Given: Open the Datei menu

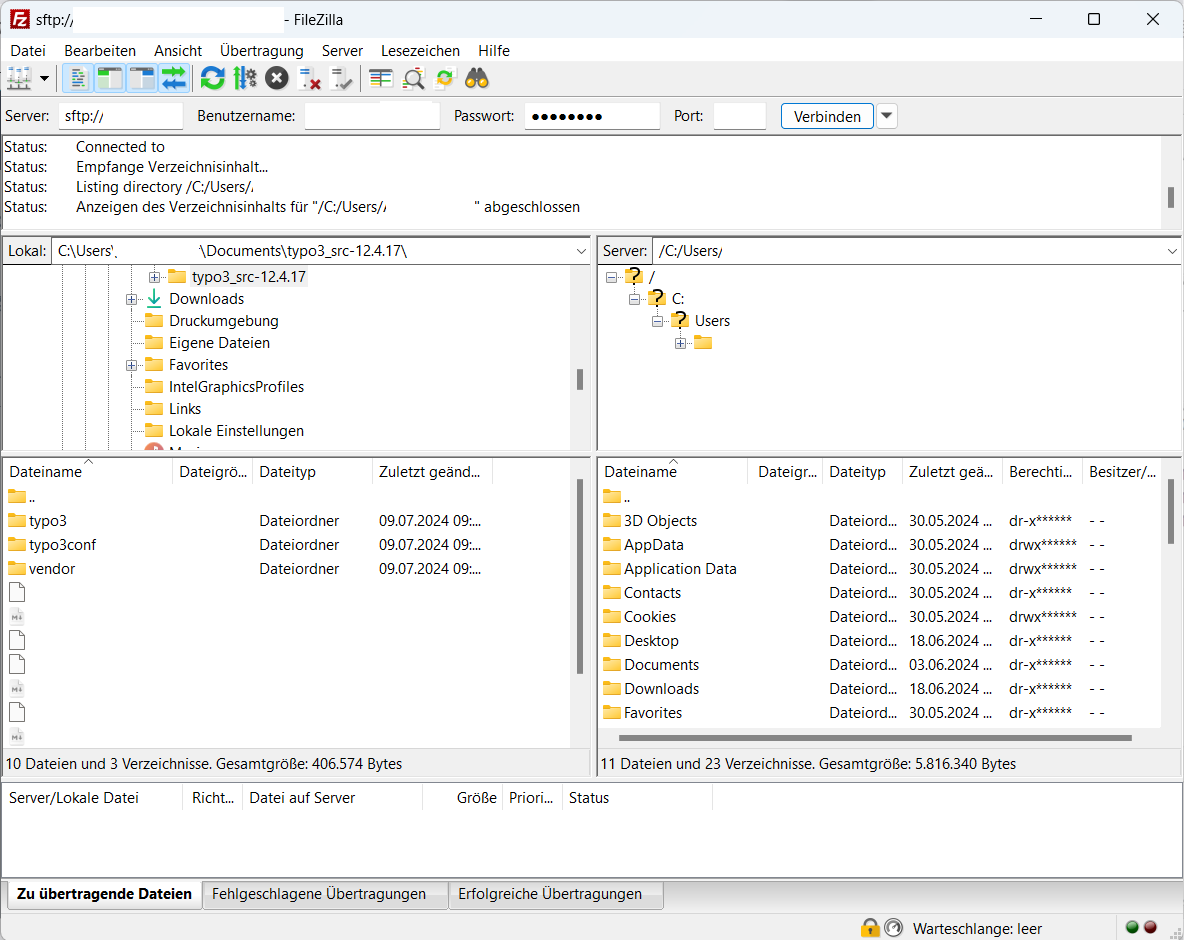Looking at the screenshot, I should [28, 51].
